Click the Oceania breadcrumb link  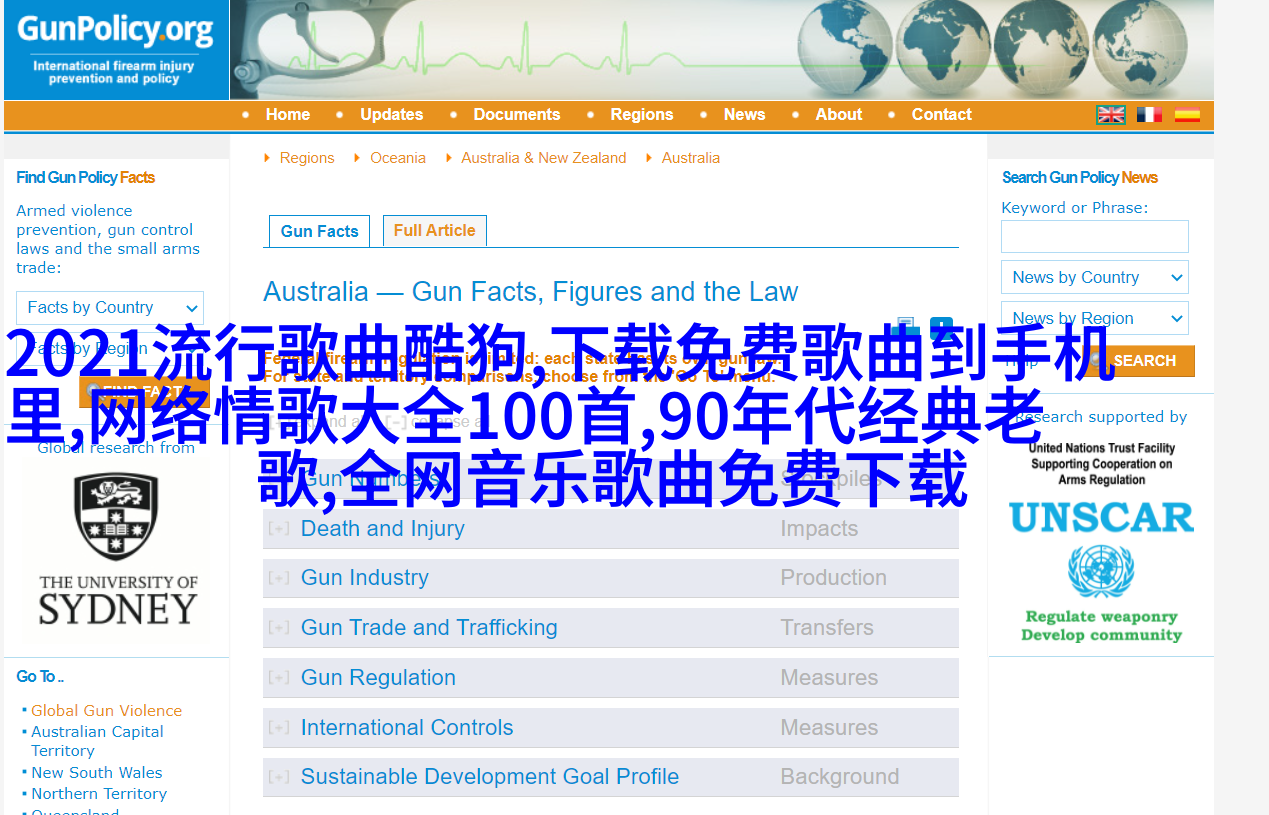pyautogui.click(x=398, y=158)
